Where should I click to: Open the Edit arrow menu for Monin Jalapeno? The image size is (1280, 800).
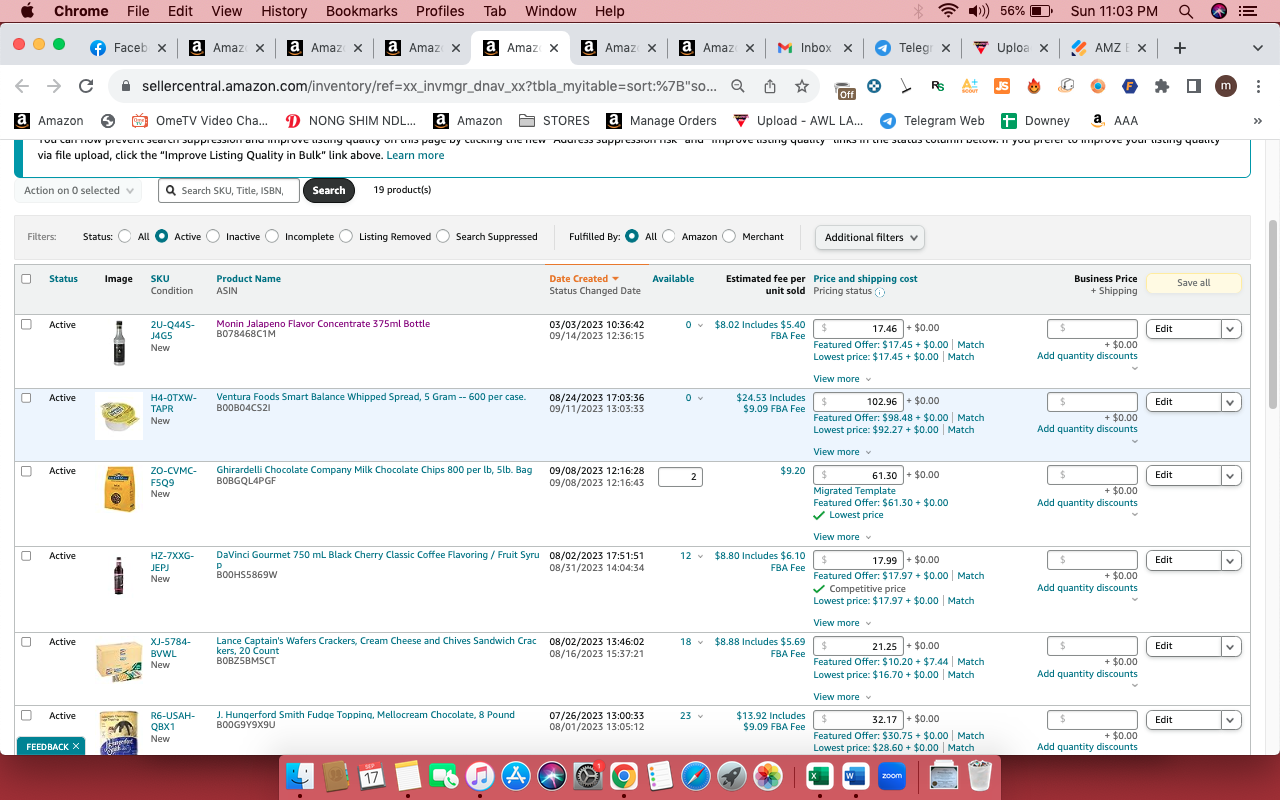tap(1231, 329)
